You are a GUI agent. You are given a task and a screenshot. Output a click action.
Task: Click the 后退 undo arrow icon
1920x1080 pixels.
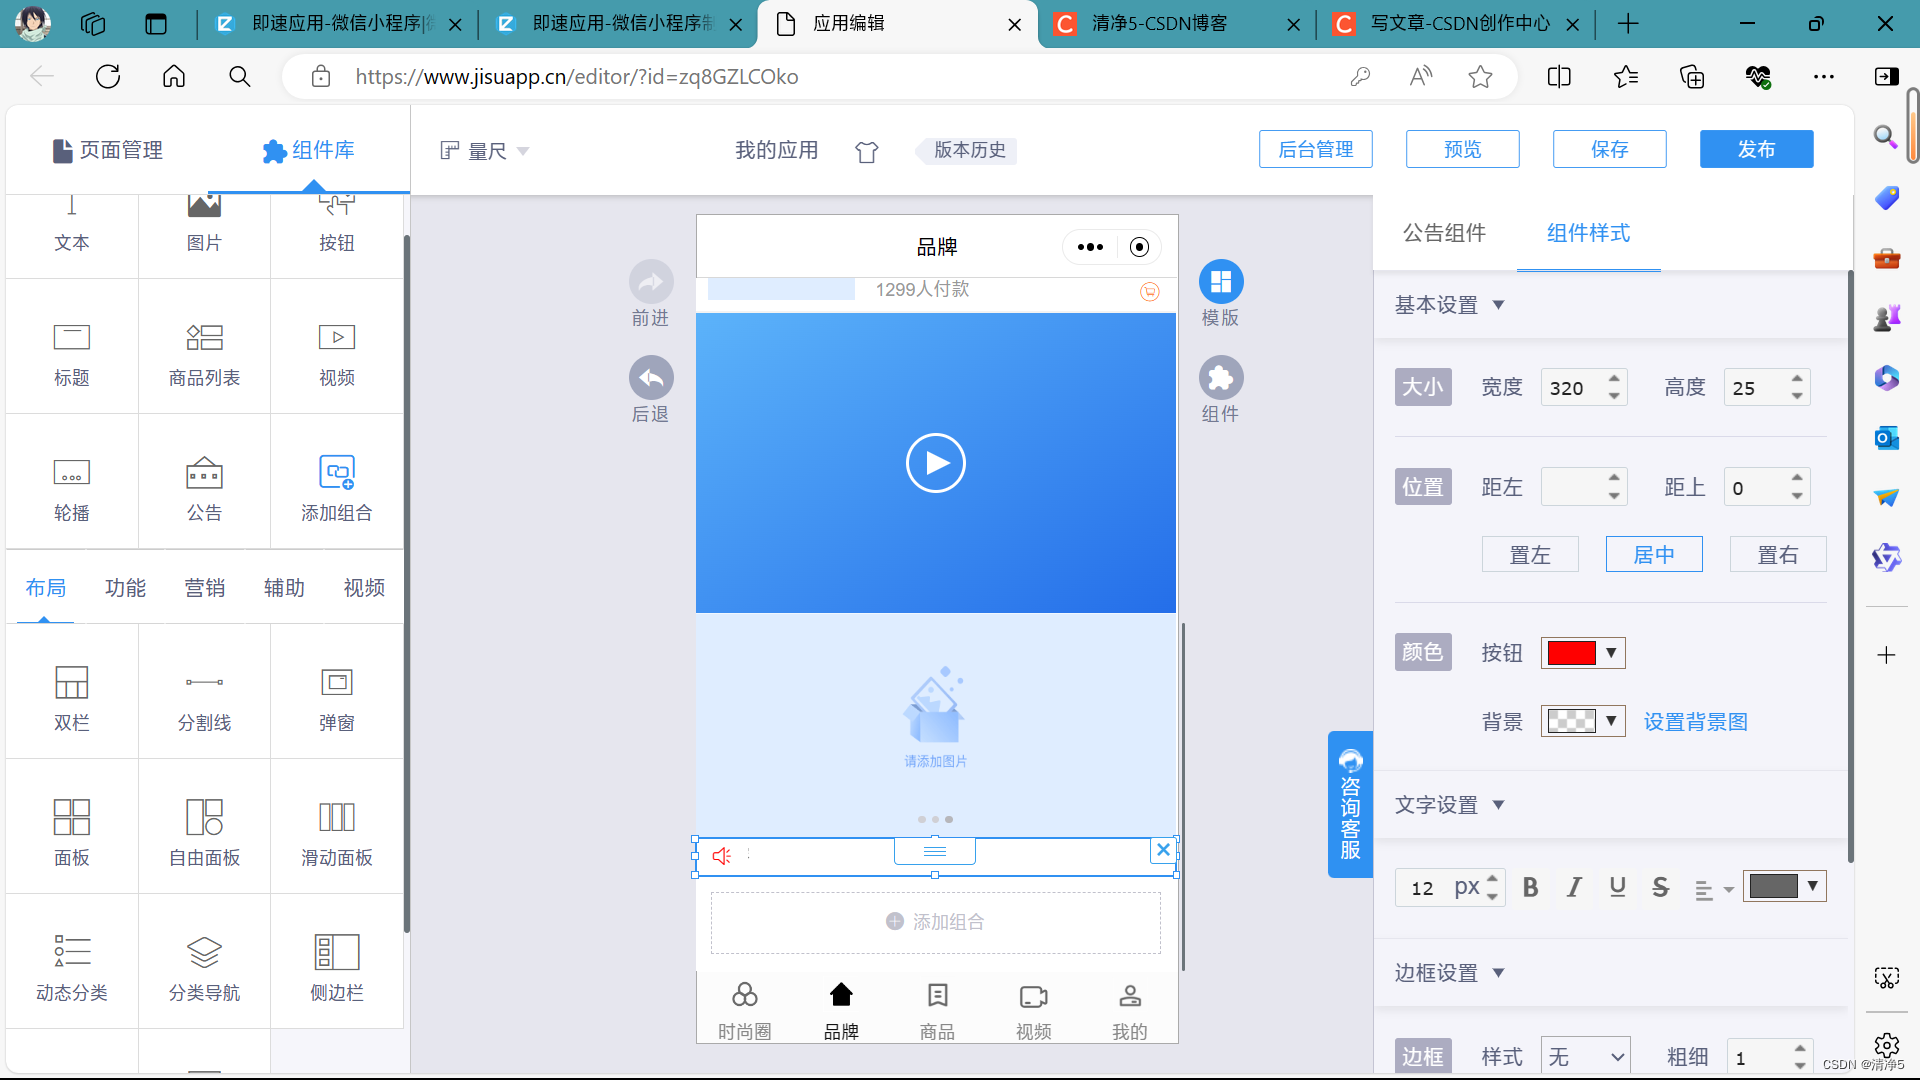pos(651,378)
